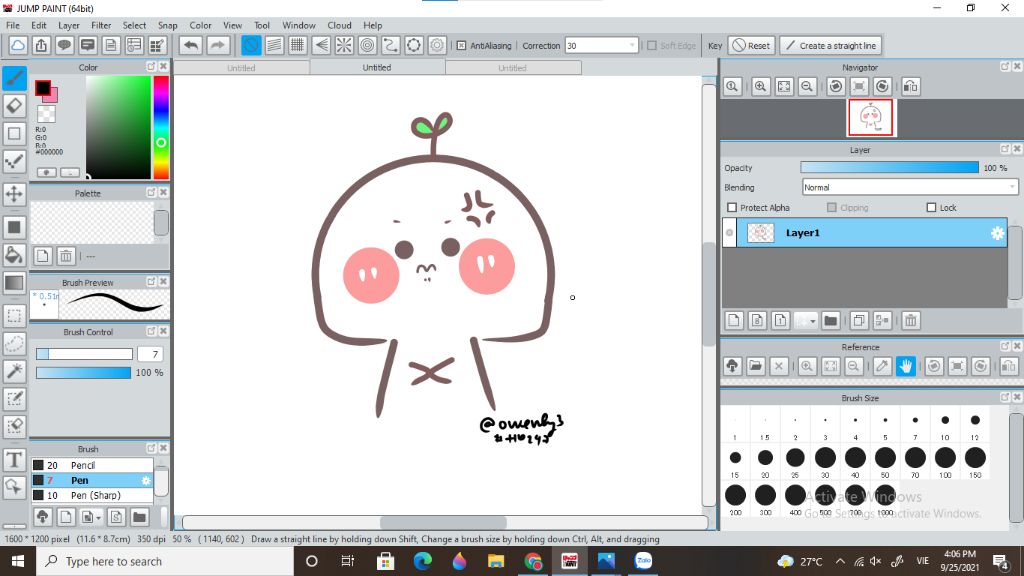The width and height of the screenshot is (1024, 576).
Task: Enable the crisscross grid snap
Action: click(297, 46)
